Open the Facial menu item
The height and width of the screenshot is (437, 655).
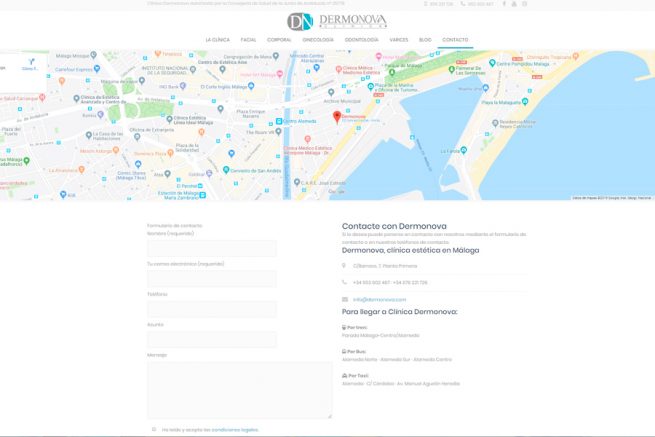pos(248,40)
